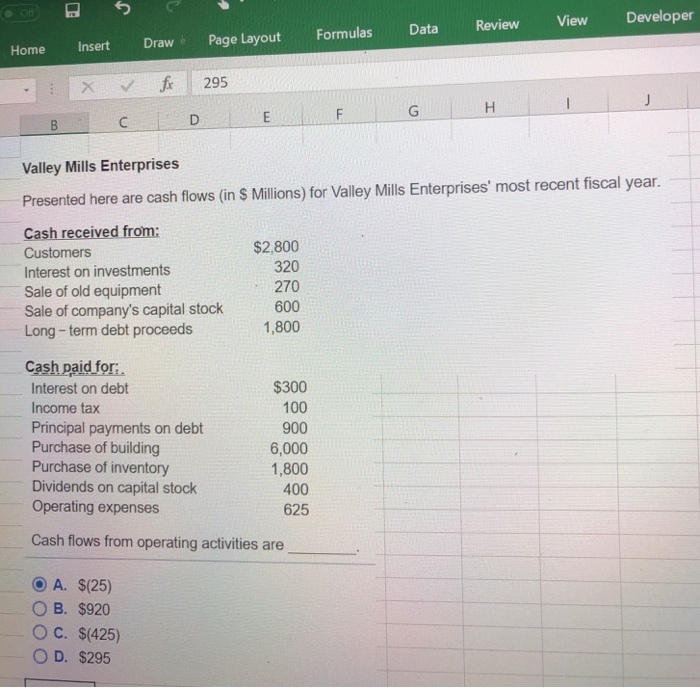The image size is (700, 688).
Task: Open the Home ribbon tab
Action: [28, 50]
